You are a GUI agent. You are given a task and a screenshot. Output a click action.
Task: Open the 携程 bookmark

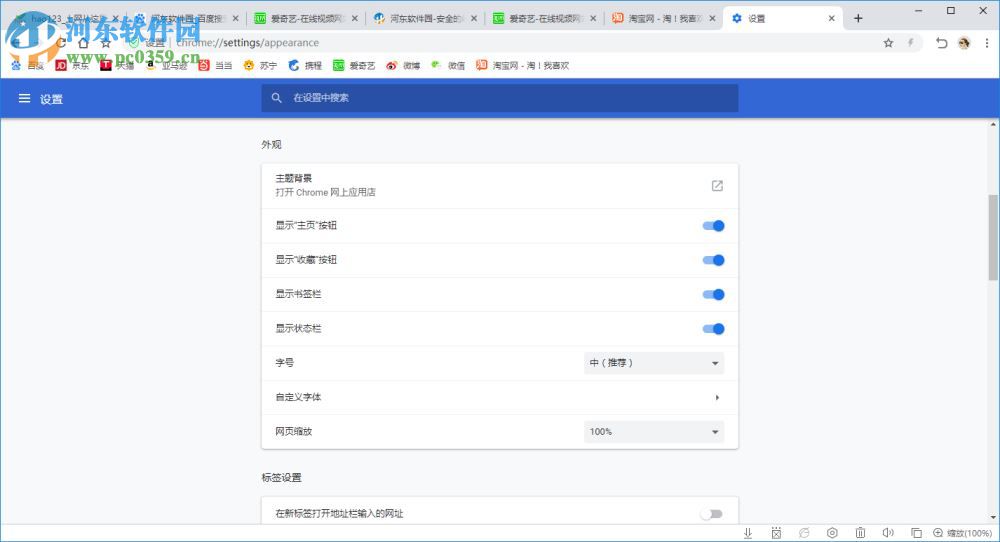click(305, 65)
